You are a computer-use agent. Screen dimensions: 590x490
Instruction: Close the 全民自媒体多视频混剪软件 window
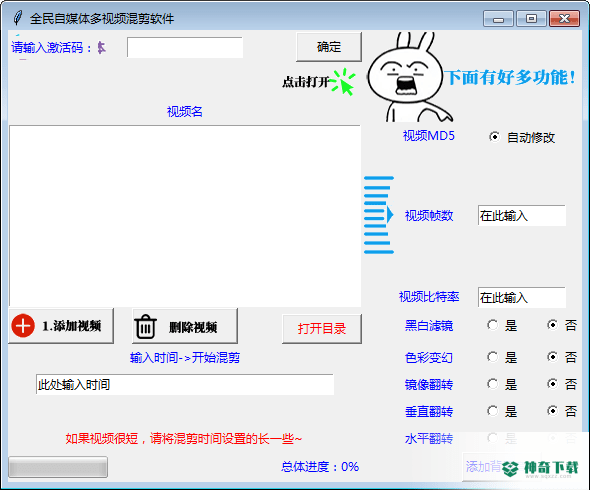pos(564,18)
